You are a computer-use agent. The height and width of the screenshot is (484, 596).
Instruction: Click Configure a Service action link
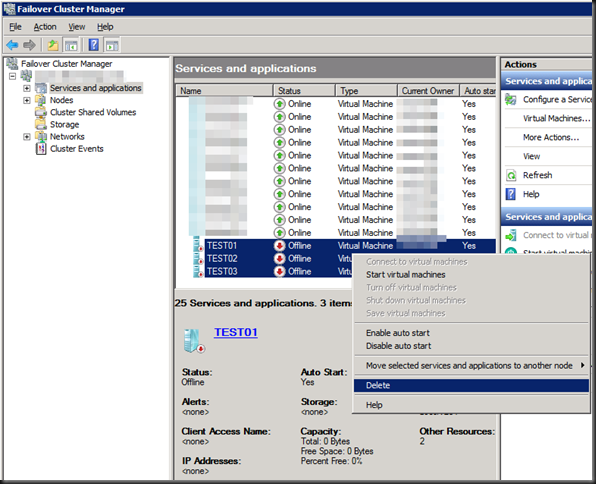[x=557, y=100]
